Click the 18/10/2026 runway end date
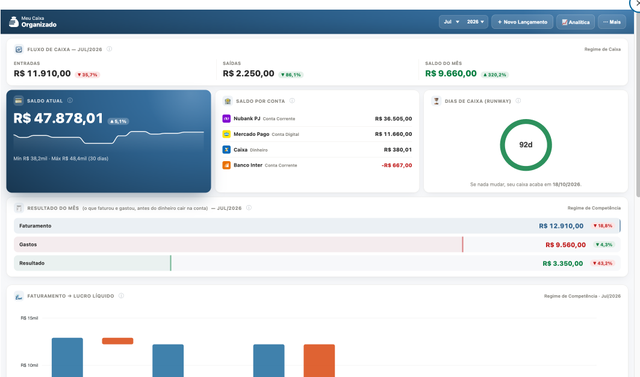This screenshot has height=377, width=640. coord(567,184)
